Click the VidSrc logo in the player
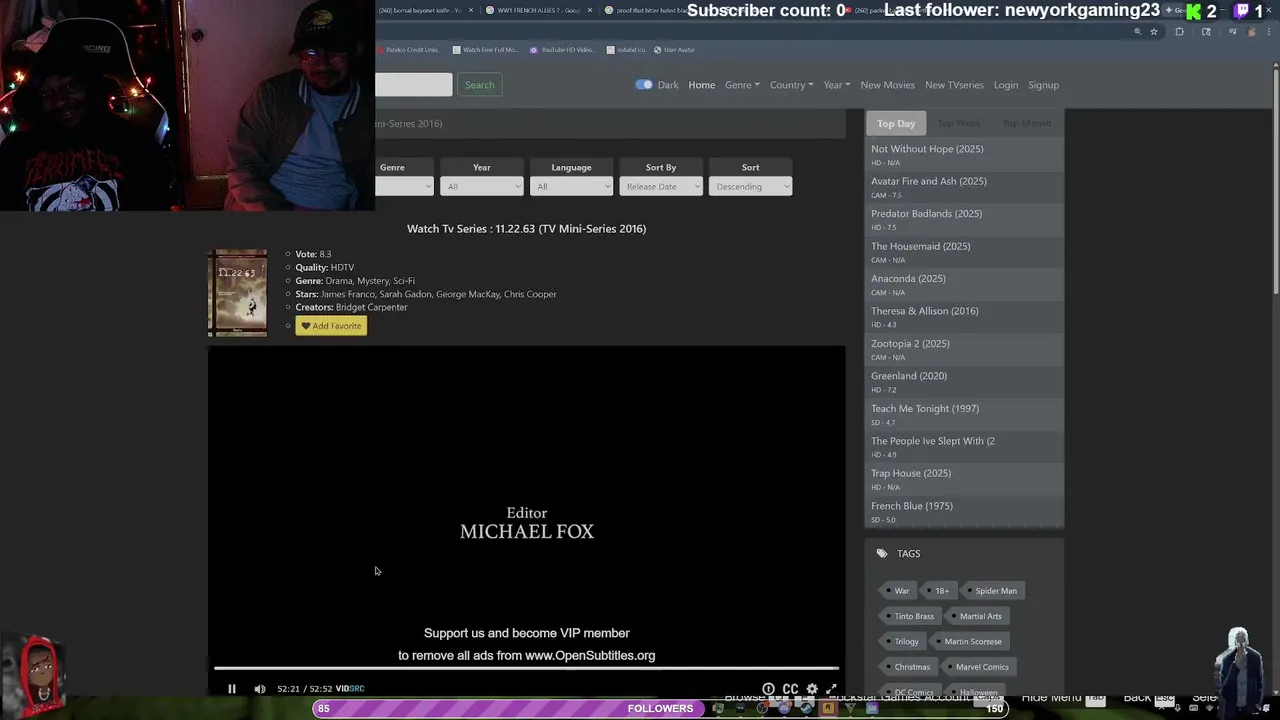1280x720 pixels. coord(350,689)
